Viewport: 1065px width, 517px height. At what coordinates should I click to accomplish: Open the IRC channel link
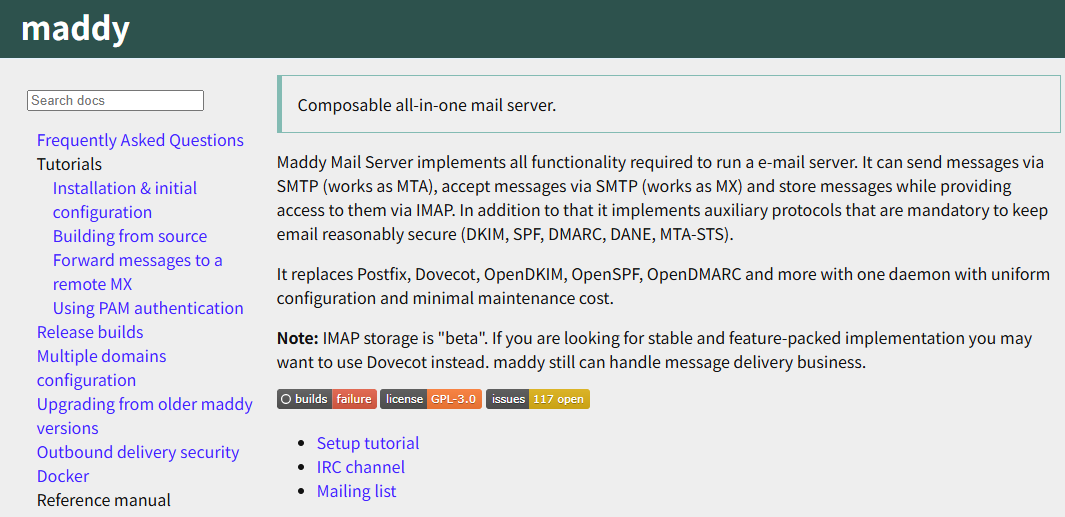[361, 467]
